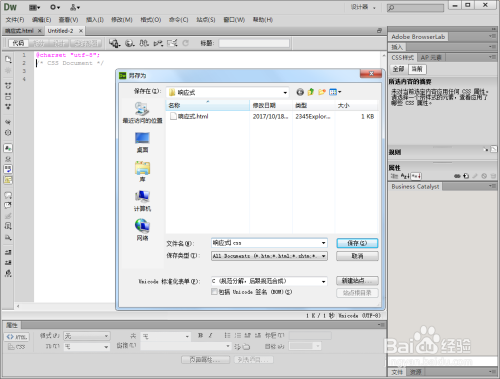This screenshot has width=500, height=379.
Task: Sort files by 名称 column header
Action: click(208, 105)
